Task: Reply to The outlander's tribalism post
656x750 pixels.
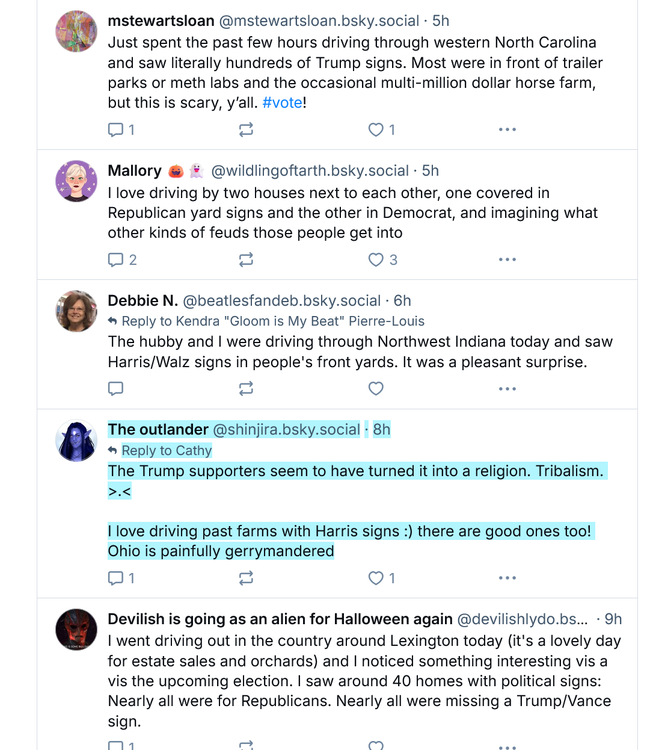Action: click(x=116, y=577)
